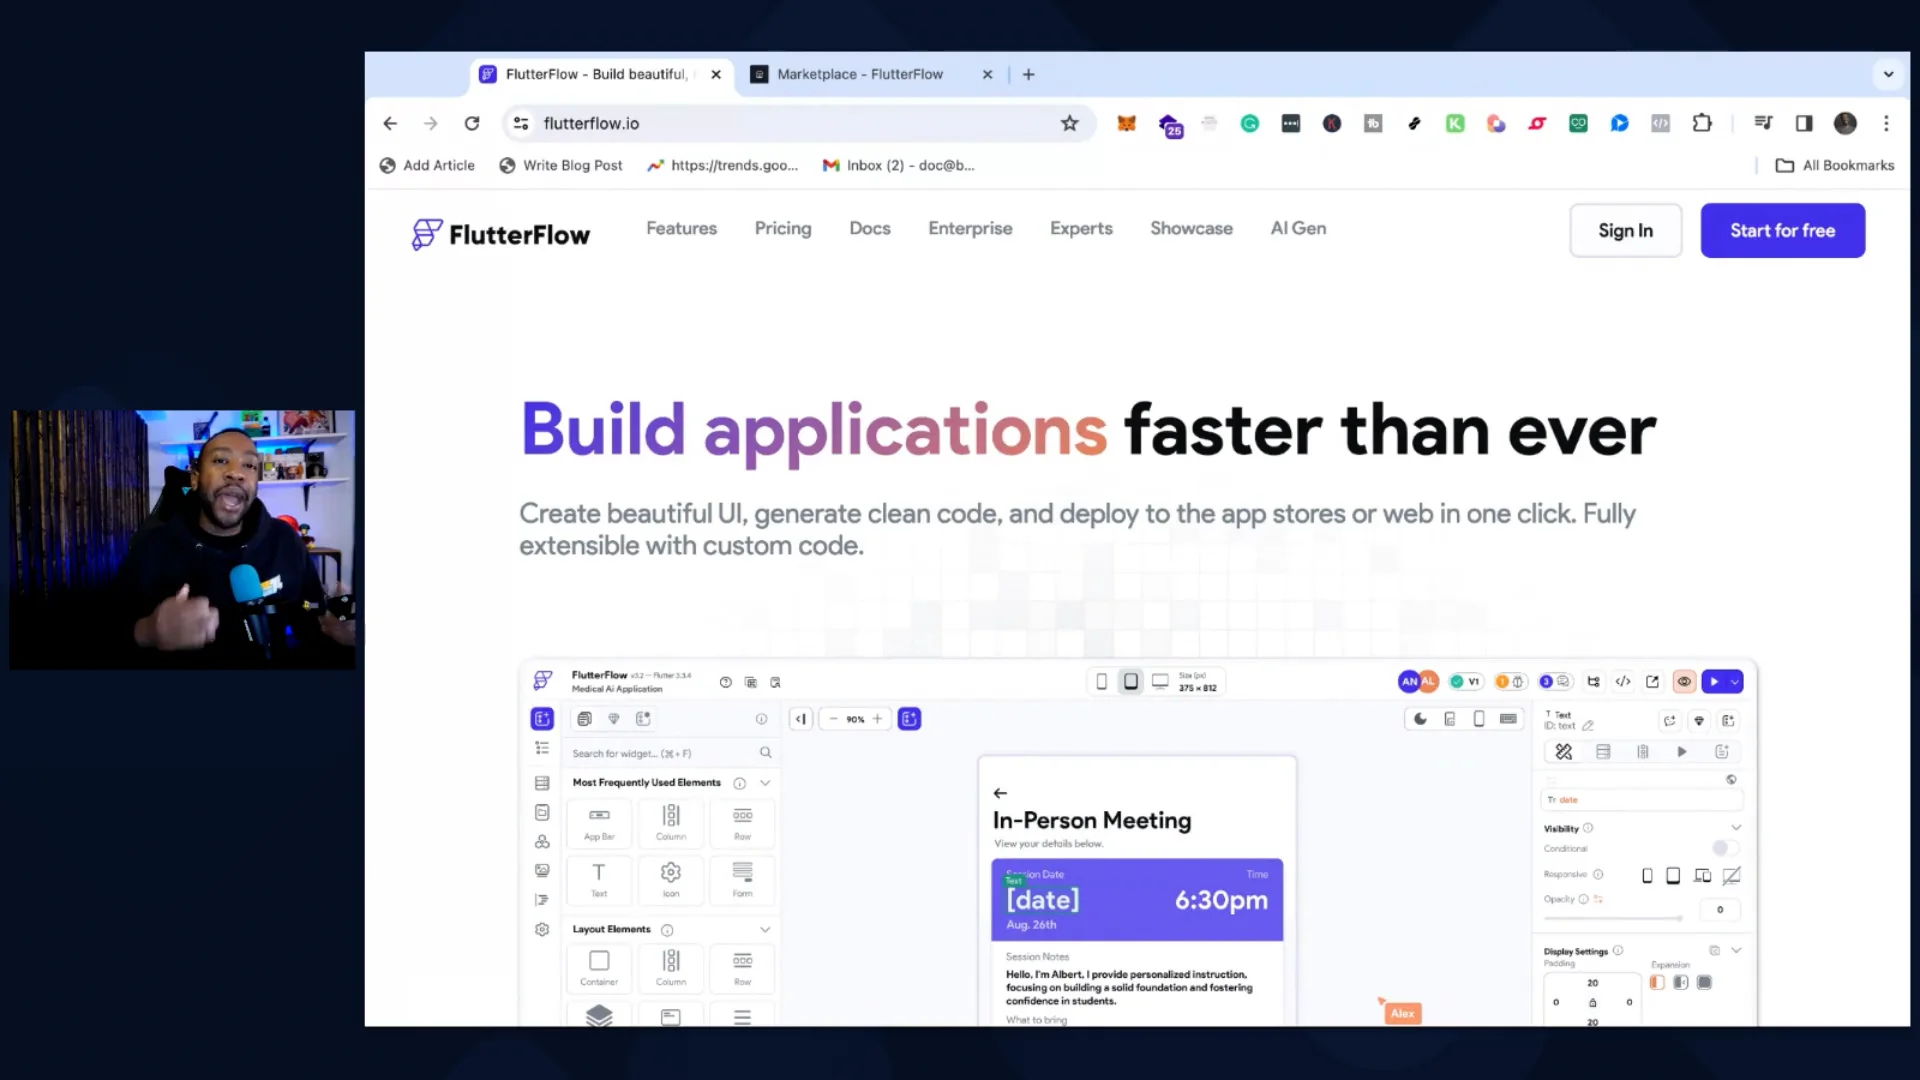Open the Pricing menu item
The width and height of the screenshot is (1920, 1080).
782,228
